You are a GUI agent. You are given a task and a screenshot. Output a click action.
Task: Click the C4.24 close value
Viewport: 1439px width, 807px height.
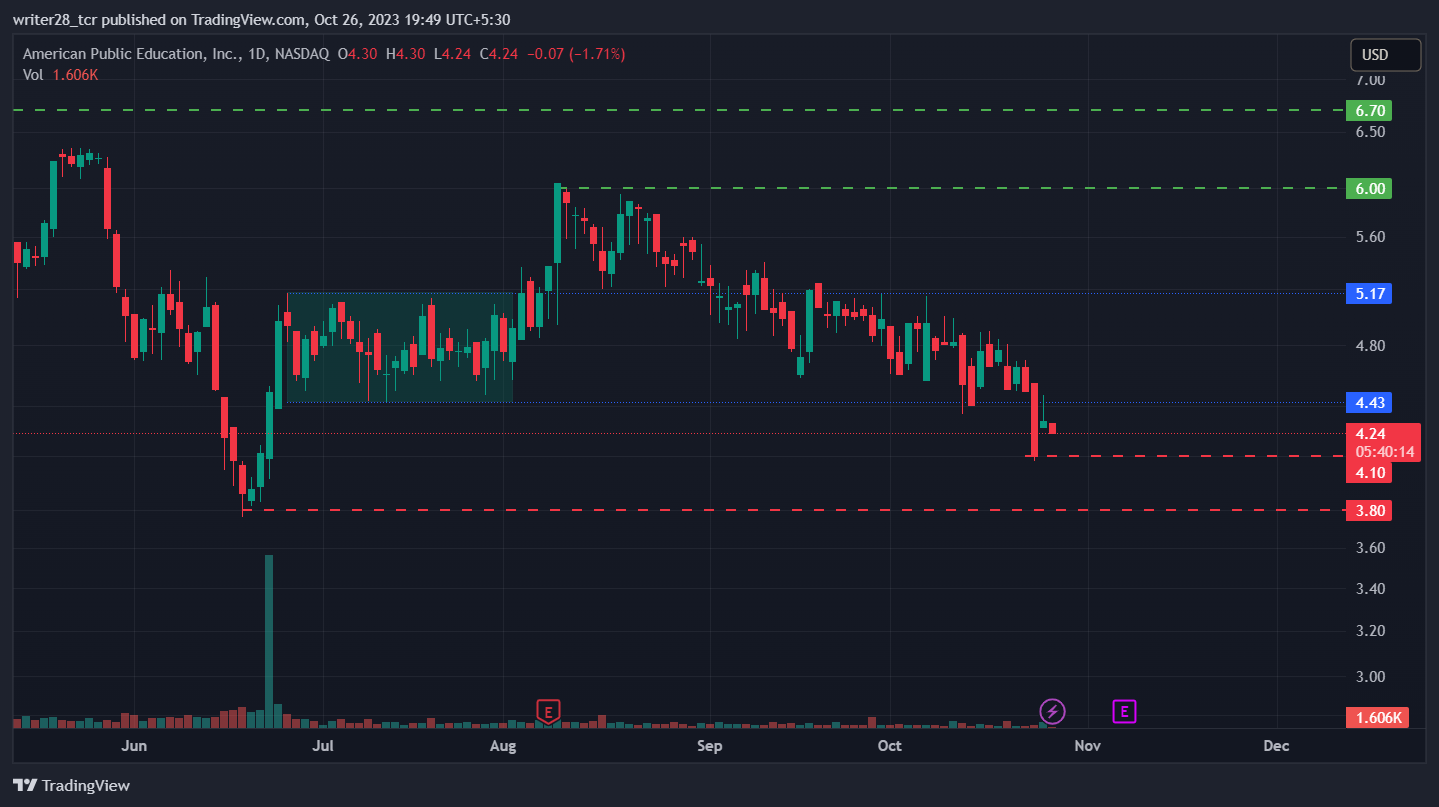coord(498,54)
